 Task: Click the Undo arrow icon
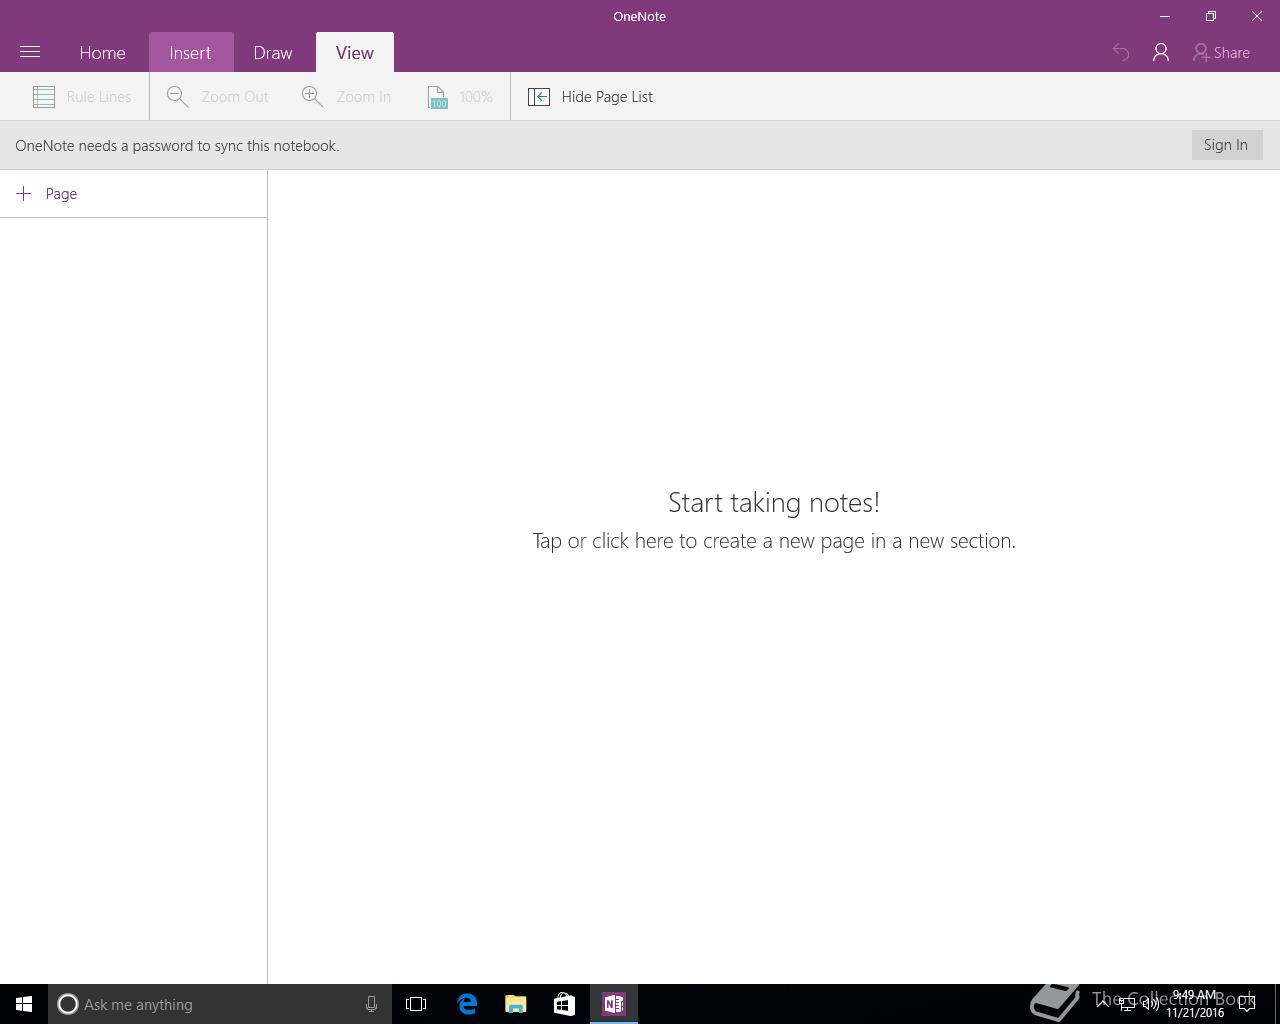coord(1121,53)
